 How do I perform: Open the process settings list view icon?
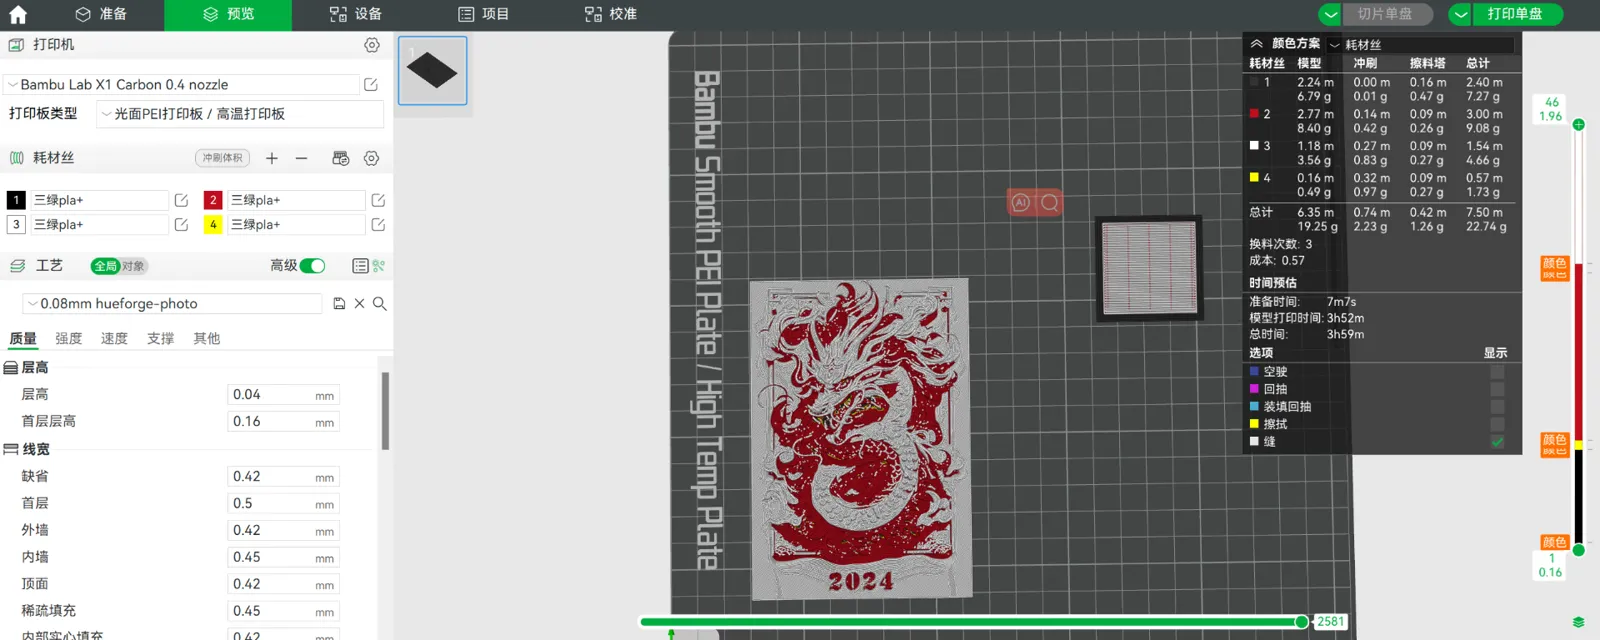click(x=361, y=266)
